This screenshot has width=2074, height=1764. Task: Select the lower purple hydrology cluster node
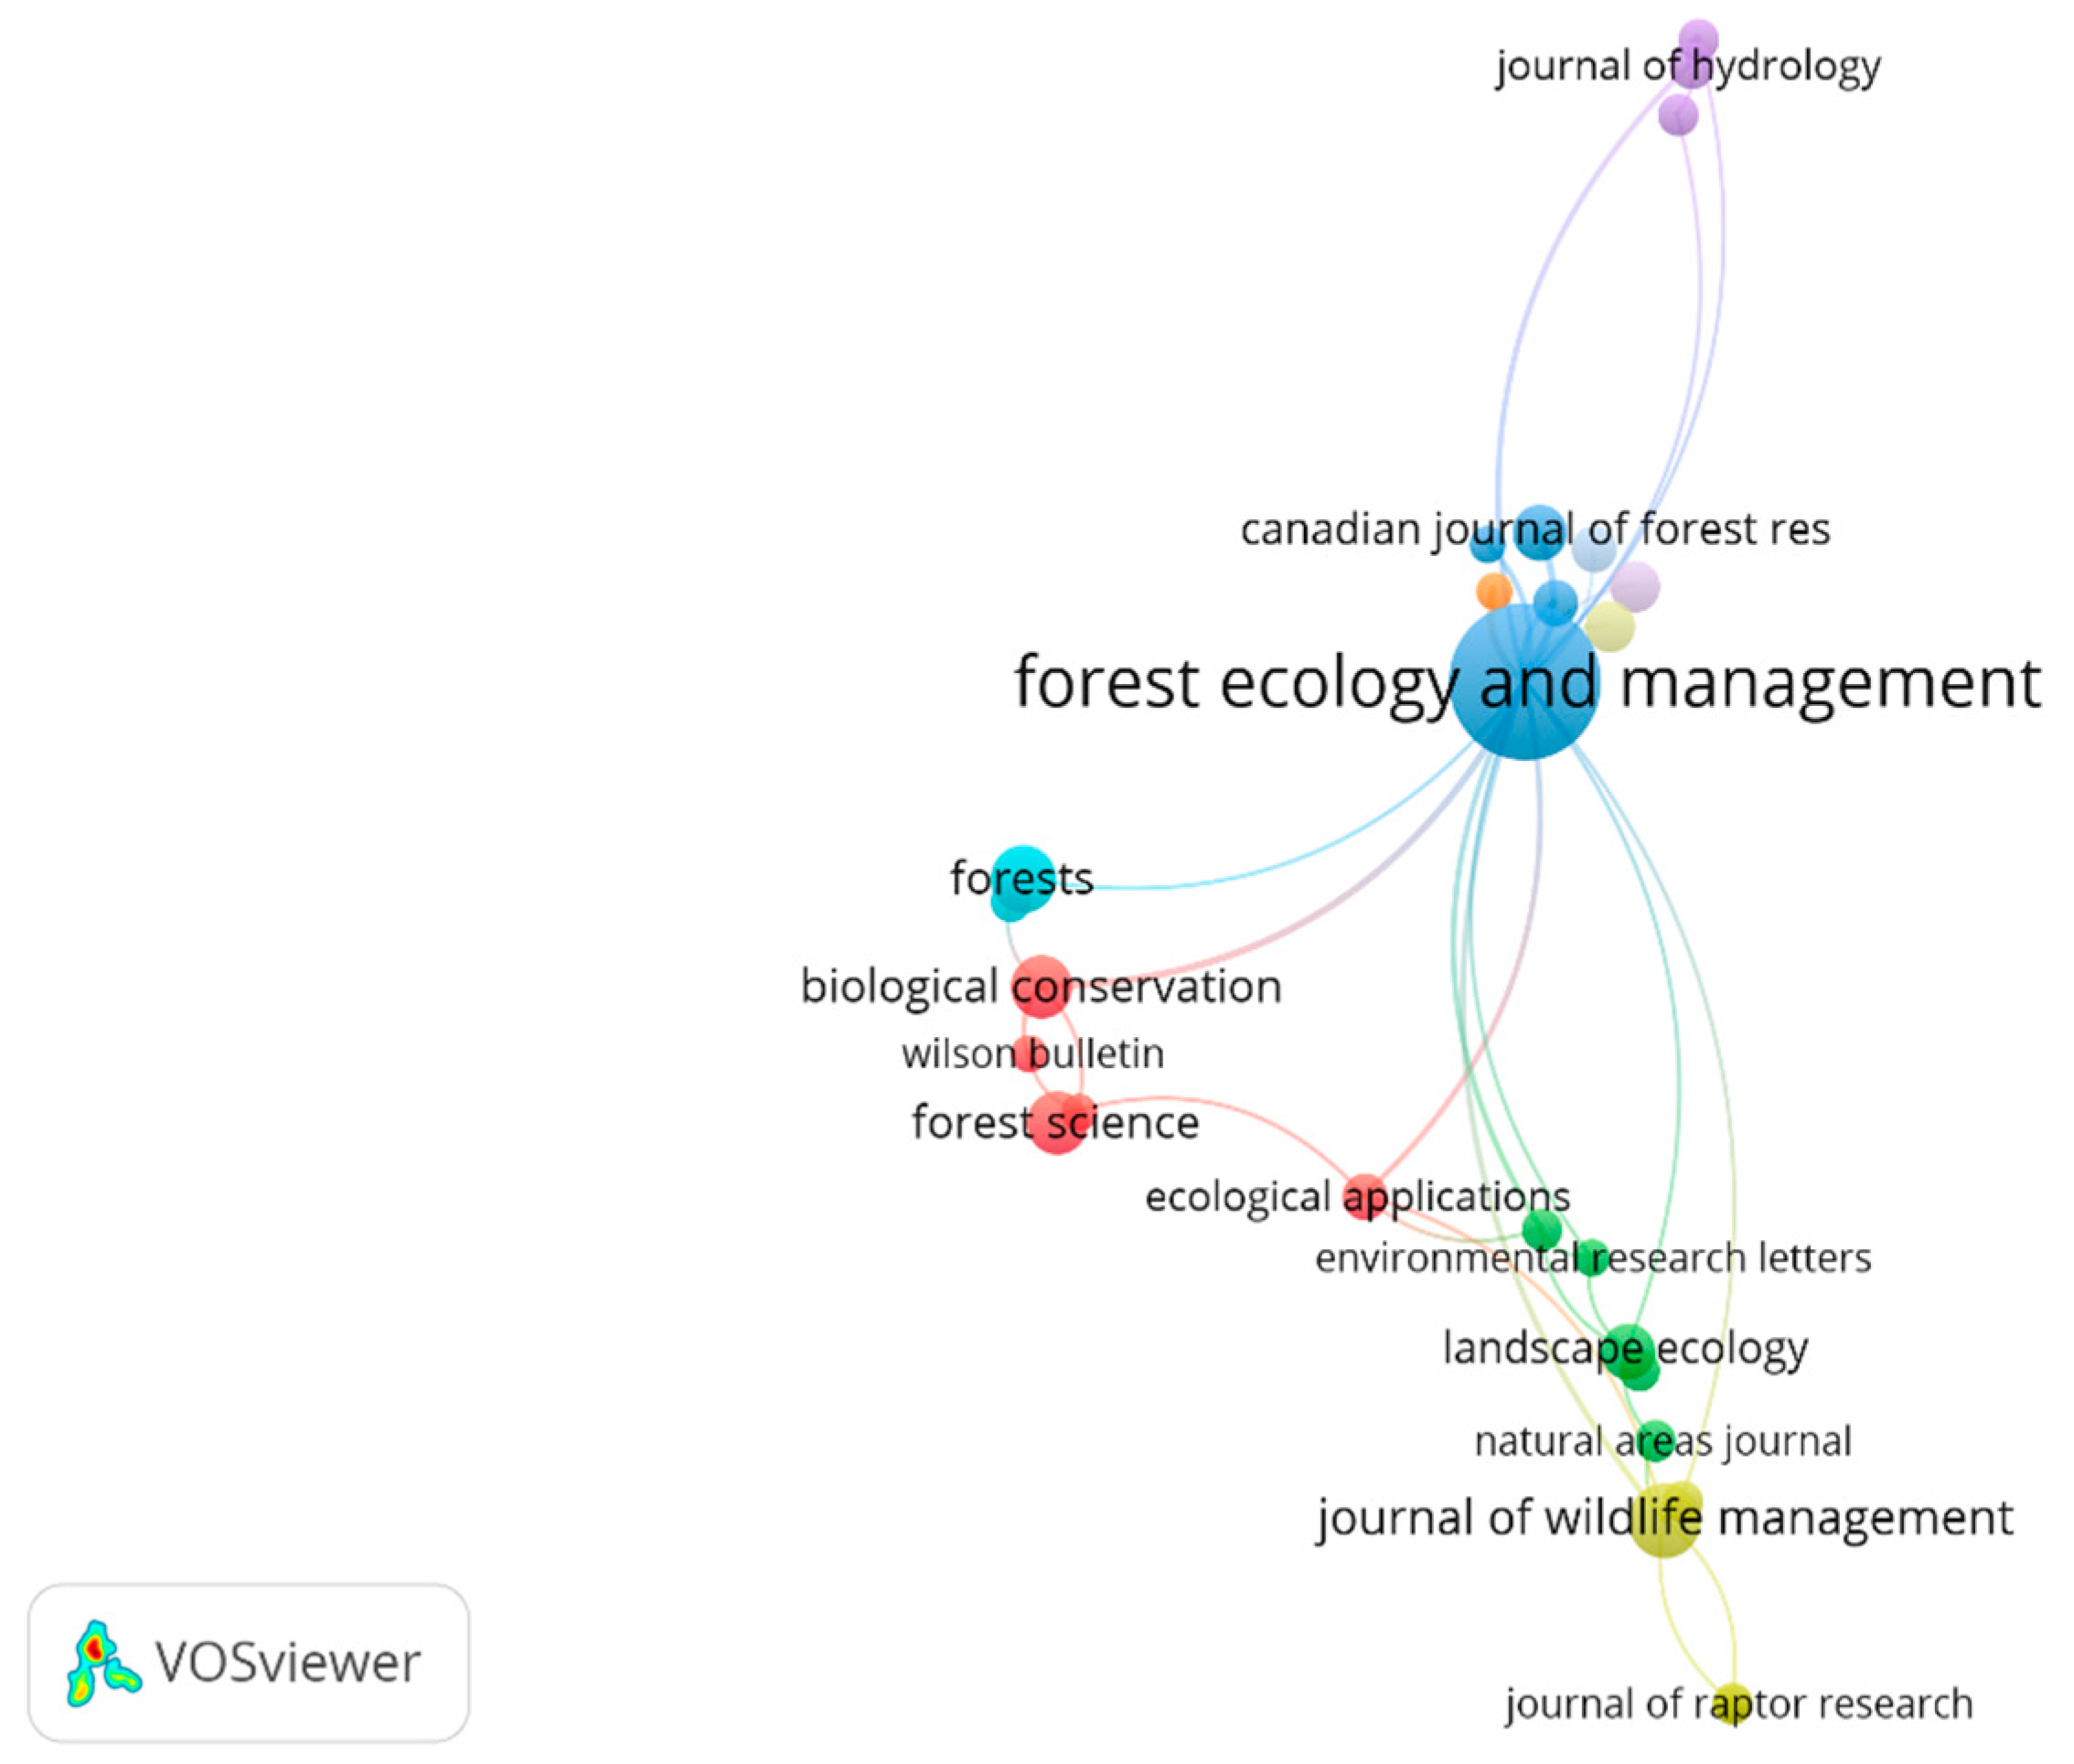[1678, 115]
